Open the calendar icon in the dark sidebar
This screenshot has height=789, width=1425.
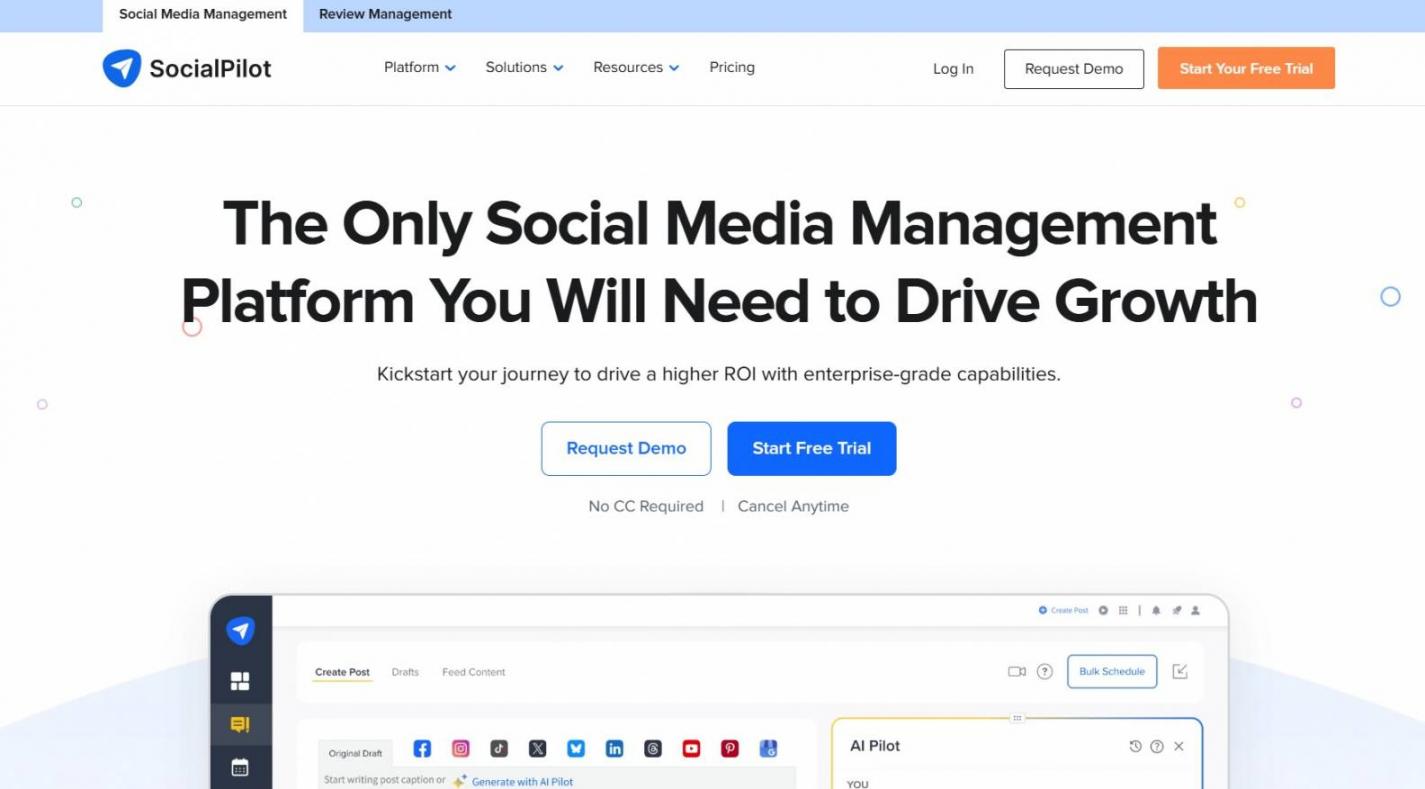click(240, 767)
